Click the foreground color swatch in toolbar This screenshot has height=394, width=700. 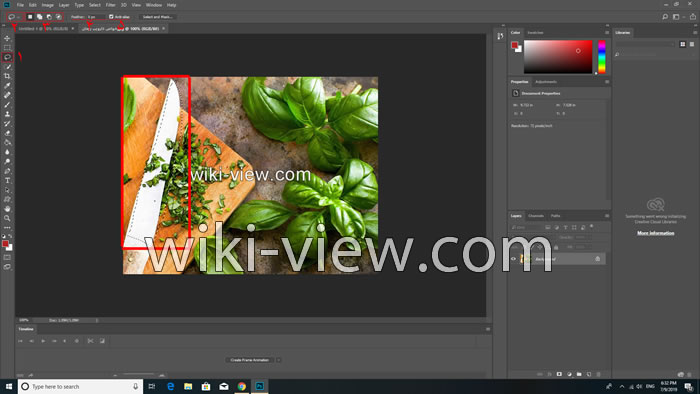point(5,244)
